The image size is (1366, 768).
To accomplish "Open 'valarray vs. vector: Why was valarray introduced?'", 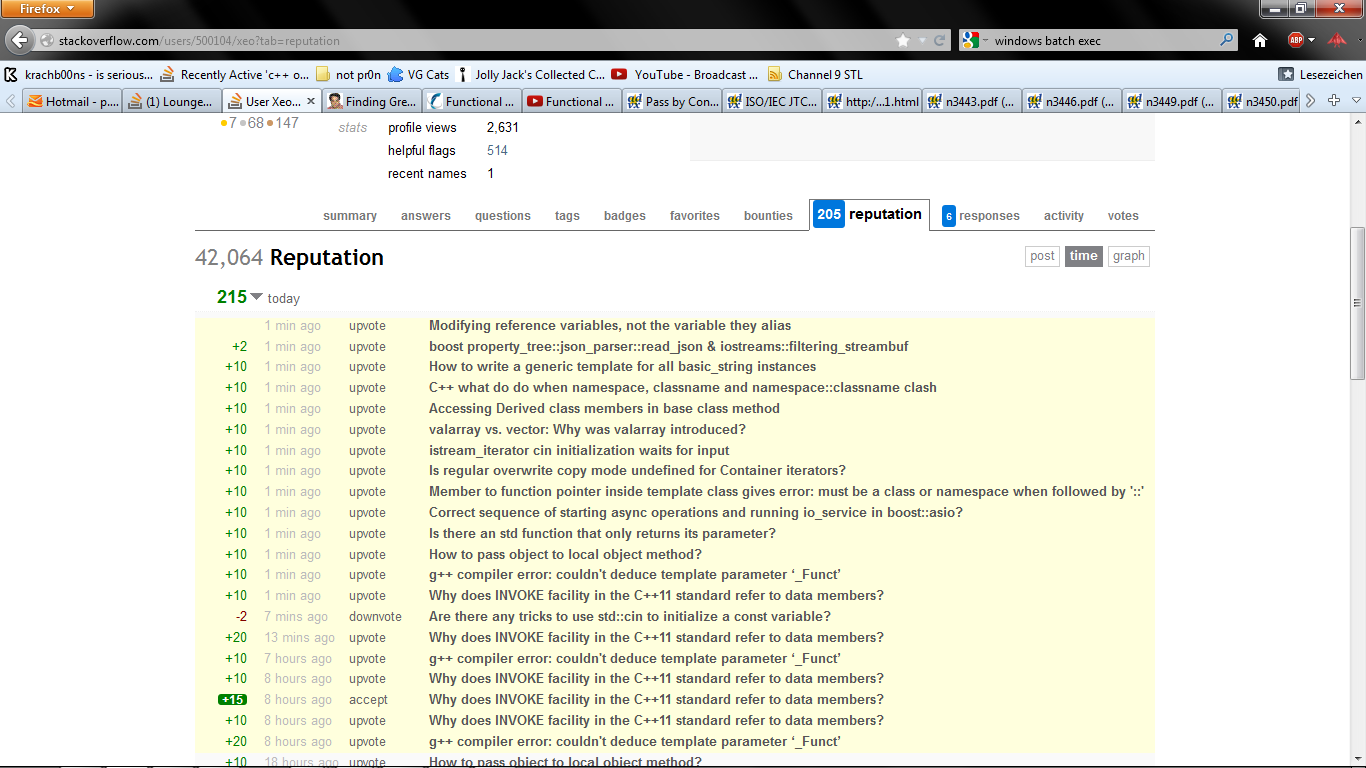I will click(587, 430).
